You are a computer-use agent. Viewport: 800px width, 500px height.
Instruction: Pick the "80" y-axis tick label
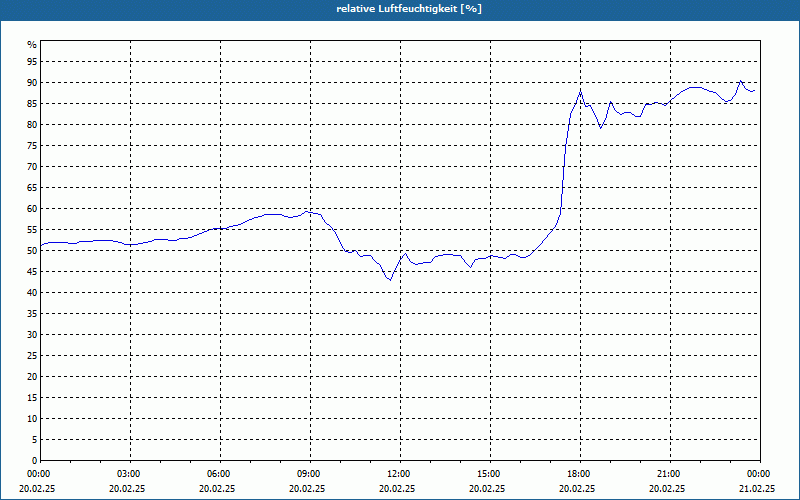click(32, 124)
